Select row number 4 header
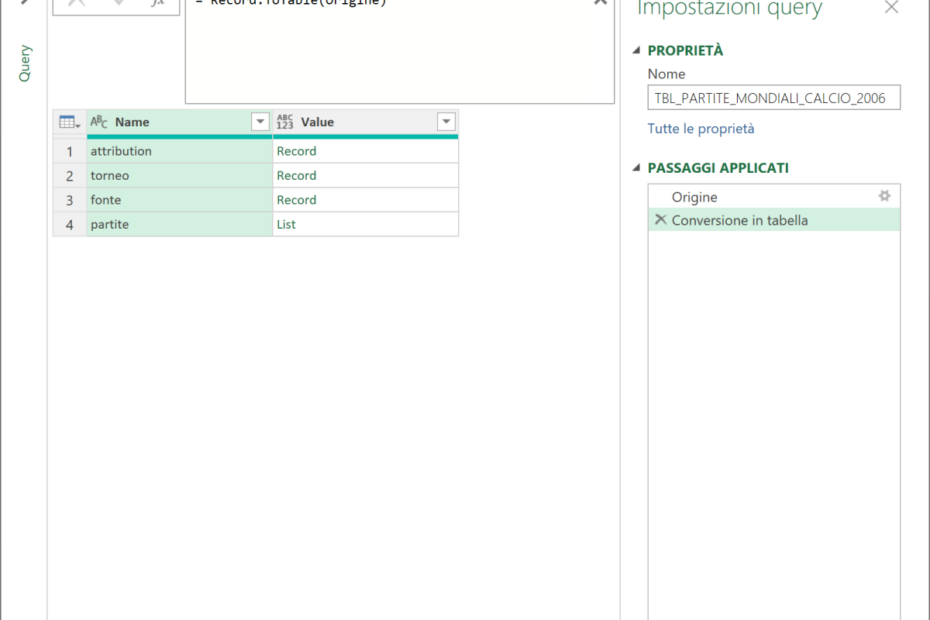The width and height of the screenshot is (930, 620). [69, 224]
